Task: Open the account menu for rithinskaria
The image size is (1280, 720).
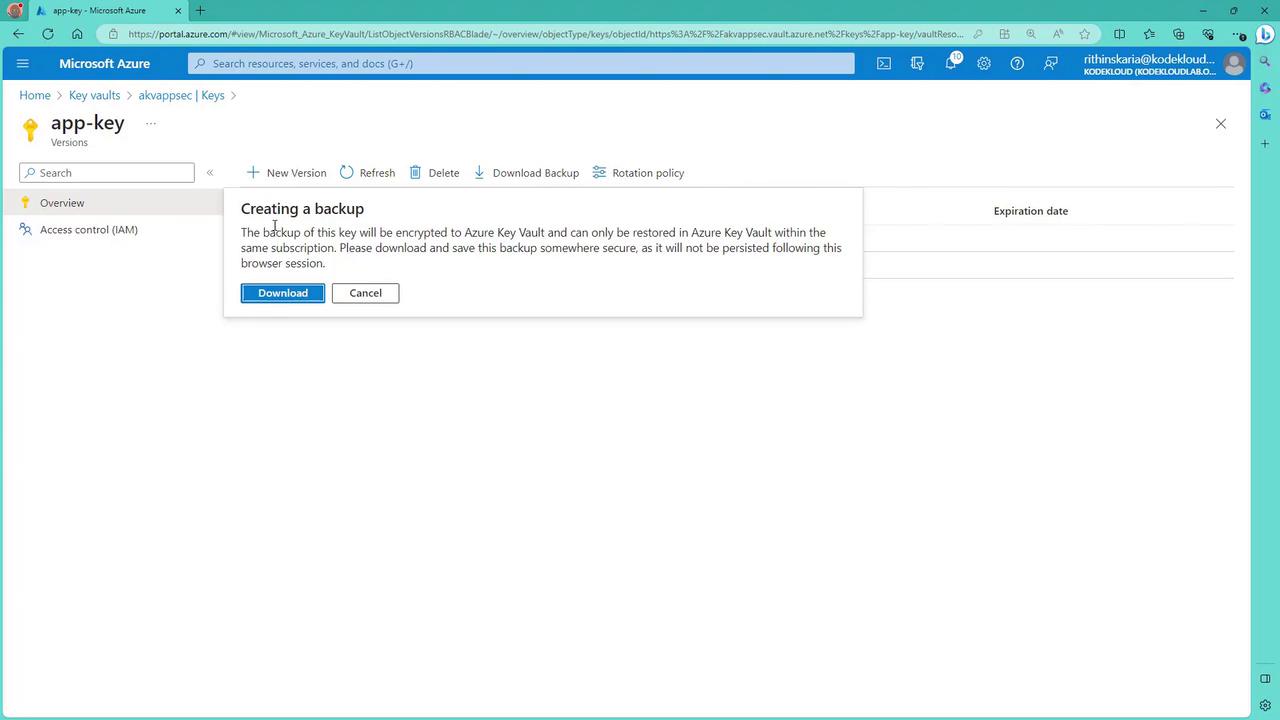Action: pos(1164,64)
